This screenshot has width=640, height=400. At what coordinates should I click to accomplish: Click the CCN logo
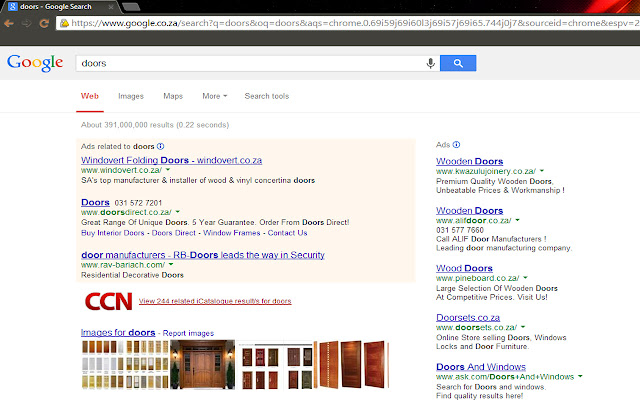[109, 301]
